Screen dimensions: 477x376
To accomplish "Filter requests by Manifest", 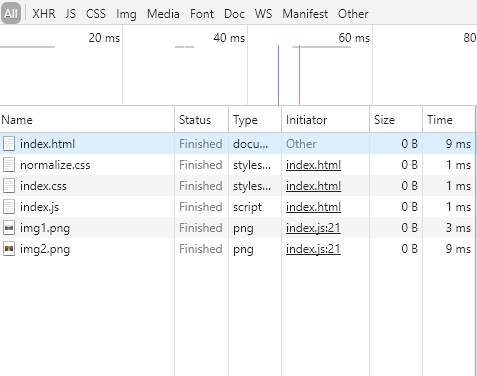I will click(x=305, y=14).
